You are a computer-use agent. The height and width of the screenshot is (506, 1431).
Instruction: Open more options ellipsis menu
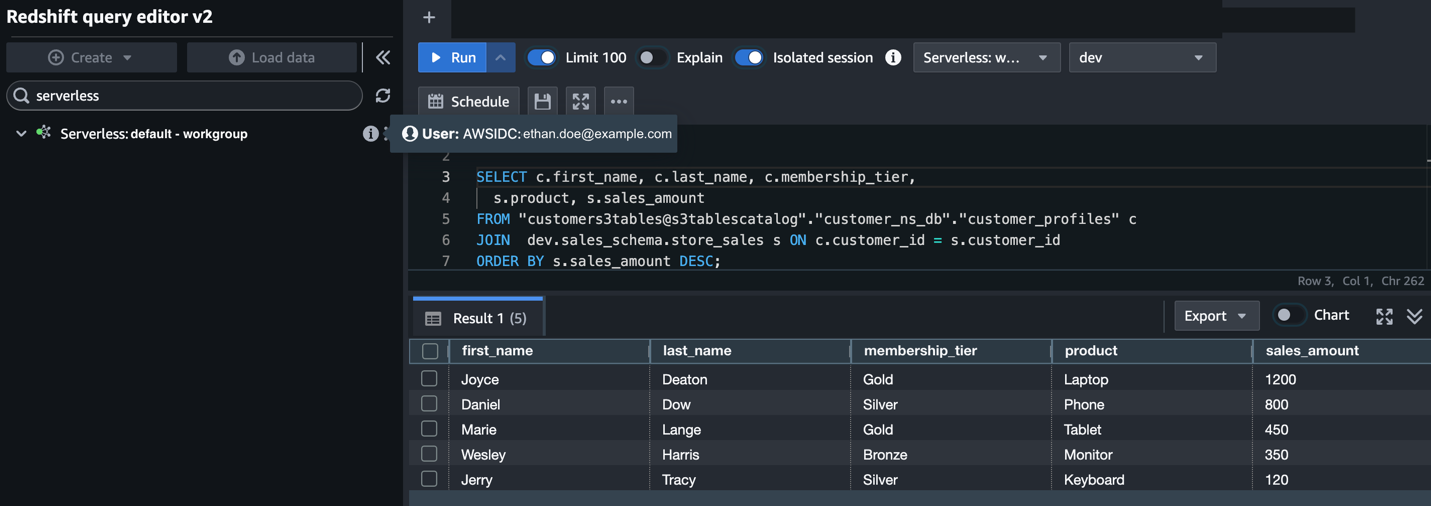click(x=619, y=101)
